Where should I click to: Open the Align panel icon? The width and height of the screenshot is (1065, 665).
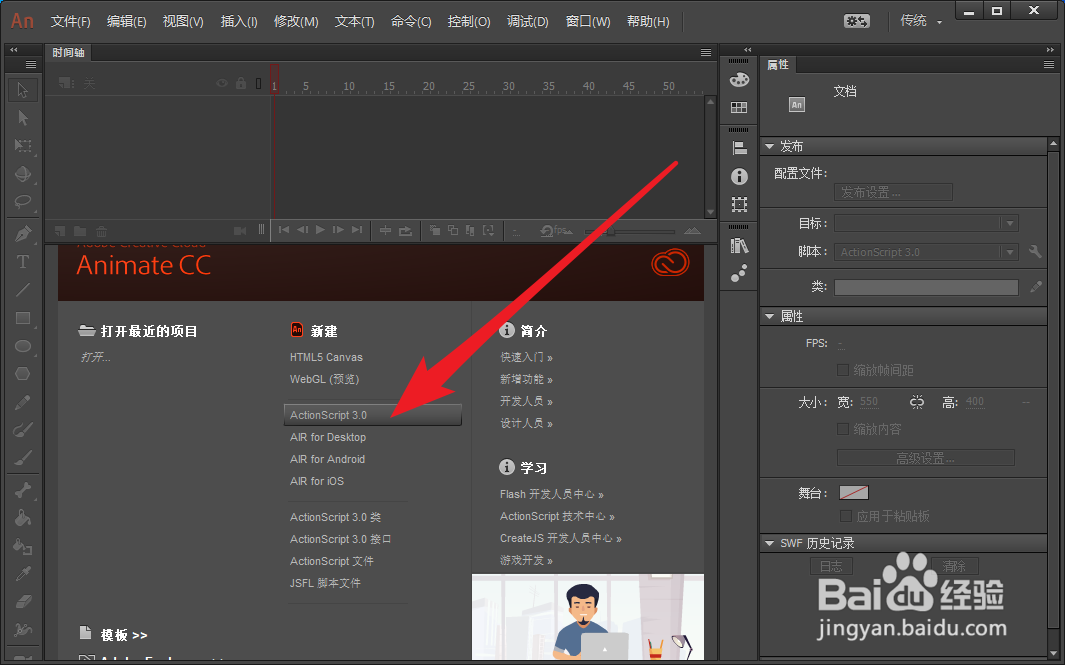[739, 148]
